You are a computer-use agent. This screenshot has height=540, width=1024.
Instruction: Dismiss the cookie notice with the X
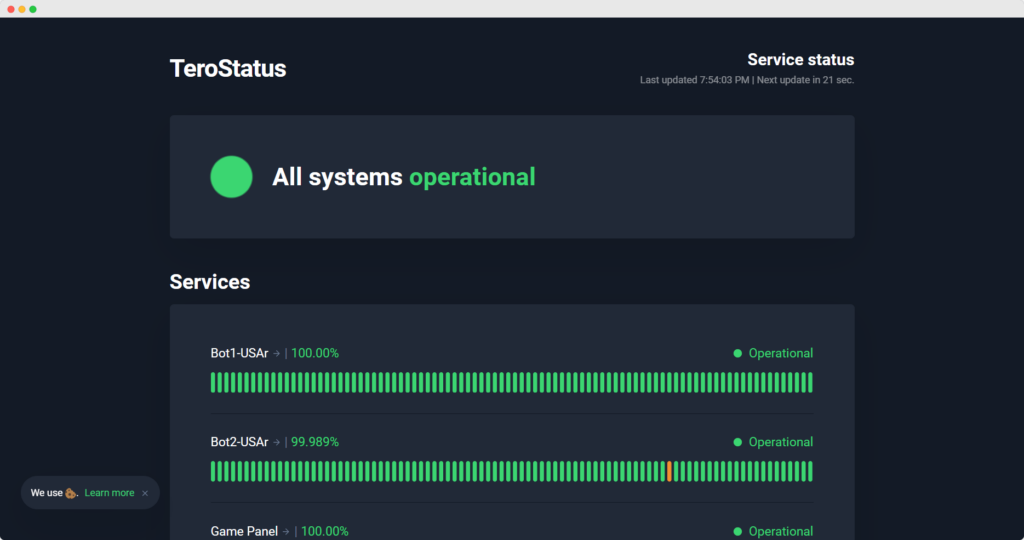tap(145, 493)
